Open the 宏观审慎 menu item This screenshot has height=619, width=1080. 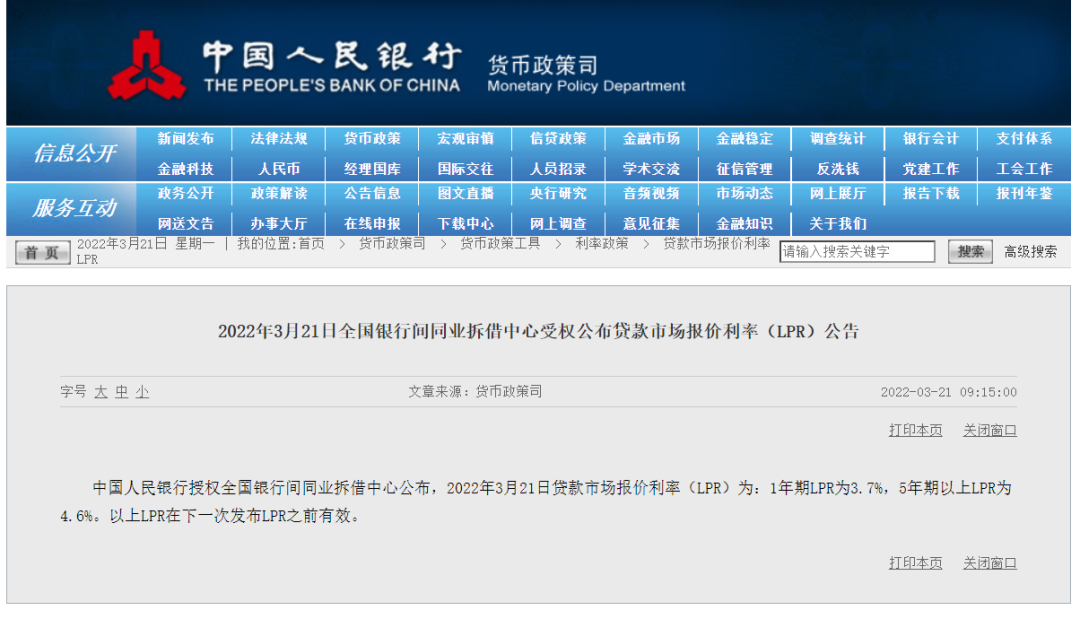[465, 138]
